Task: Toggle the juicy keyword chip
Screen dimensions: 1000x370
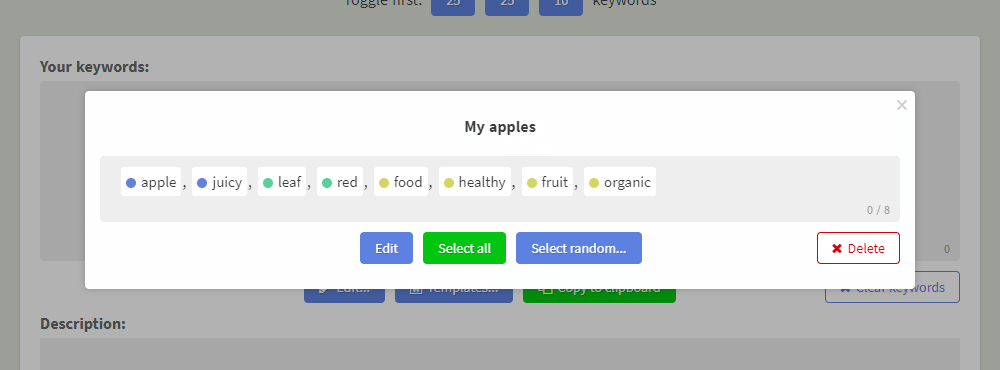Action: click(x=219, y=182)
